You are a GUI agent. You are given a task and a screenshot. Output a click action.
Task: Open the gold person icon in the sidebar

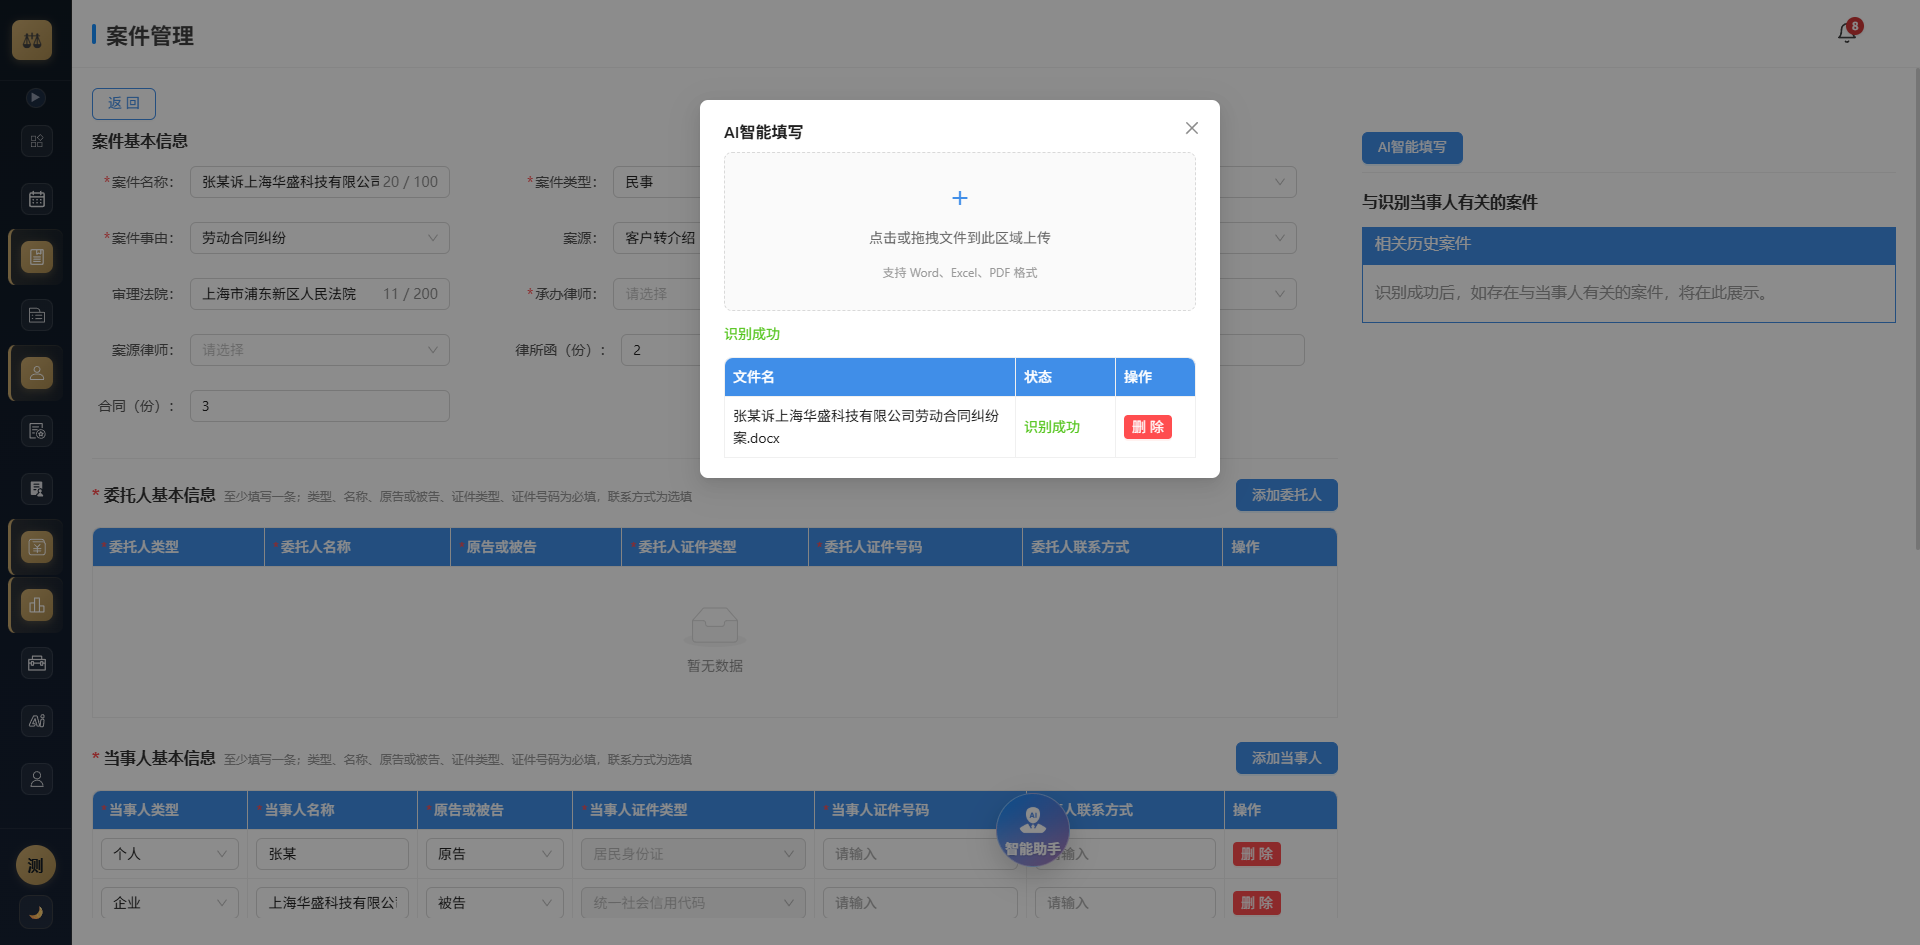coord(37,373)
